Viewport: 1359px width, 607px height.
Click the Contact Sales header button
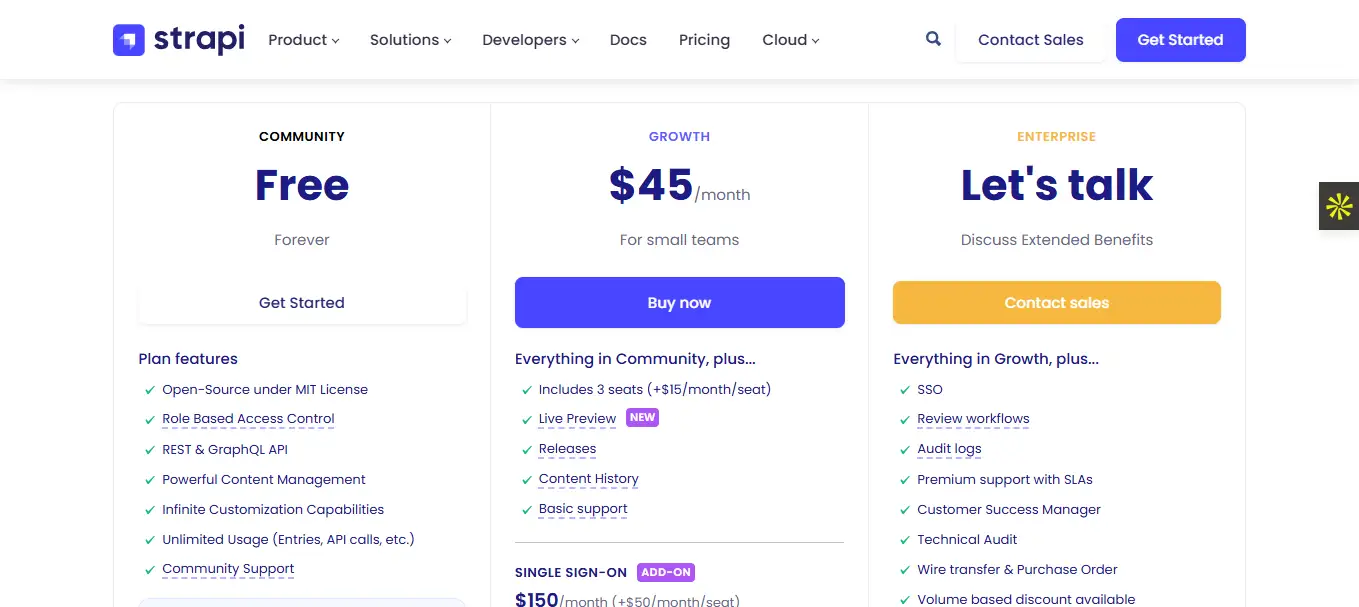[x=1030, y=40]
